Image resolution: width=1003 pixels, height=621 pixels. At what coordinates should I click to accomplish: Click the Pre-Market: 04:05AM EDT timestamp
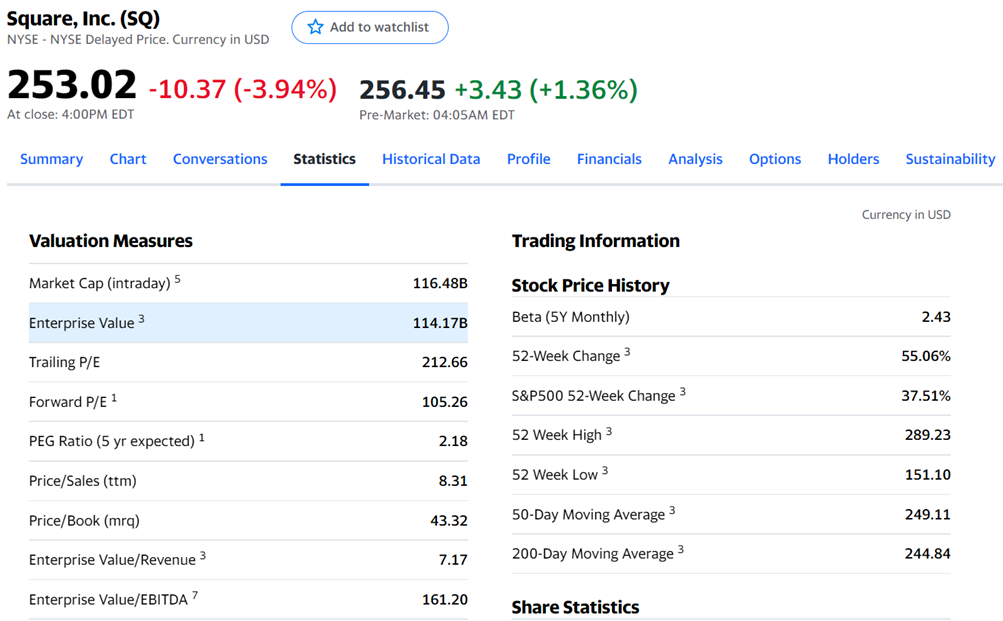click(437, 115)
